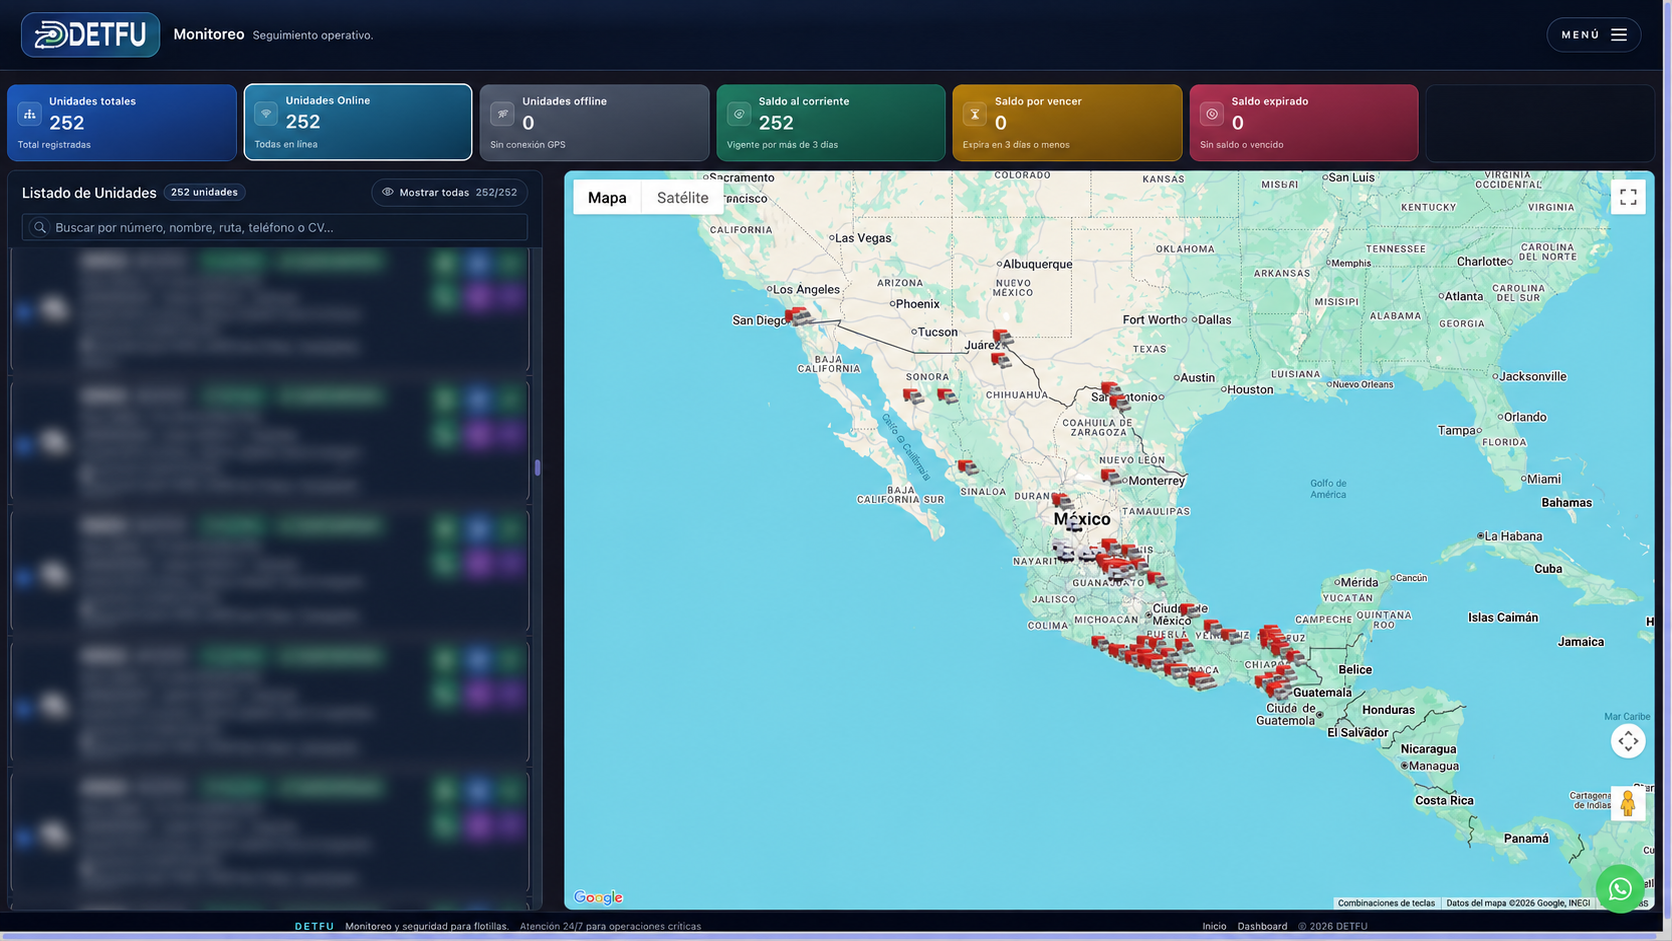Click the Albuquerque map label
This screenshot has width=1672, height=941.
pyautogui.click(x=1037, y=264)
